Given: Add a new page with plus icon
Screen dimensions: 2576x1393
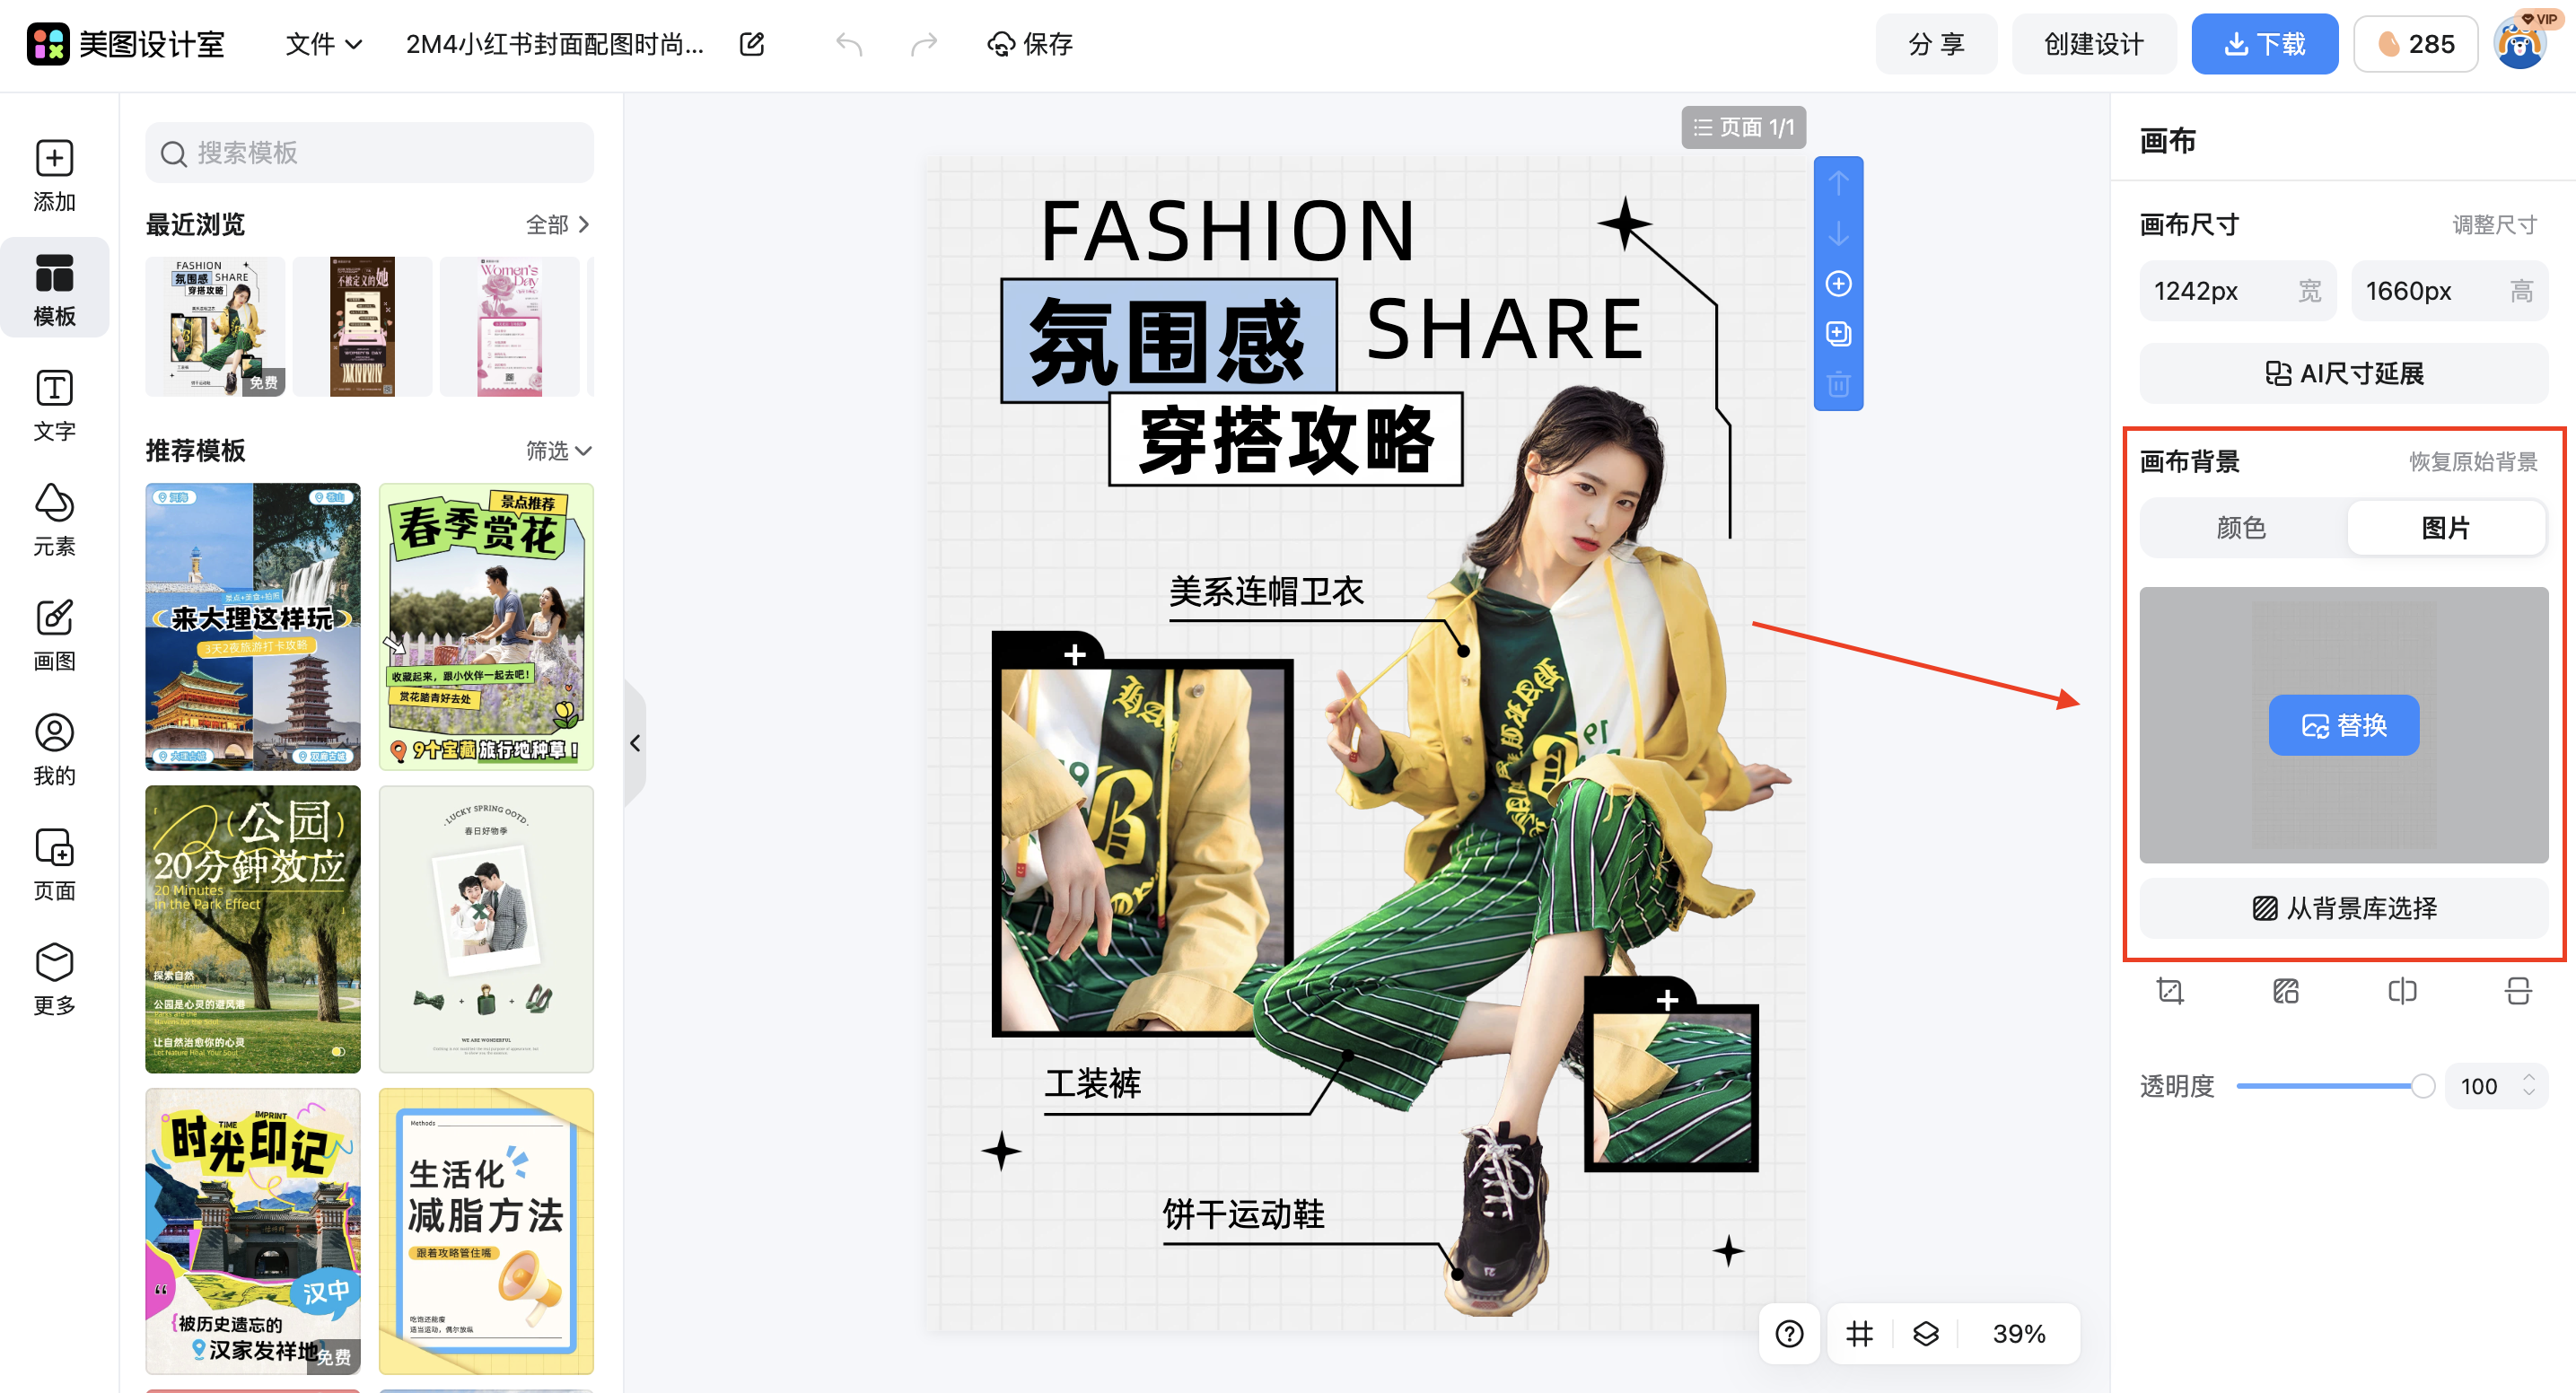Looking at the screenshot, I should (1838, 284).
